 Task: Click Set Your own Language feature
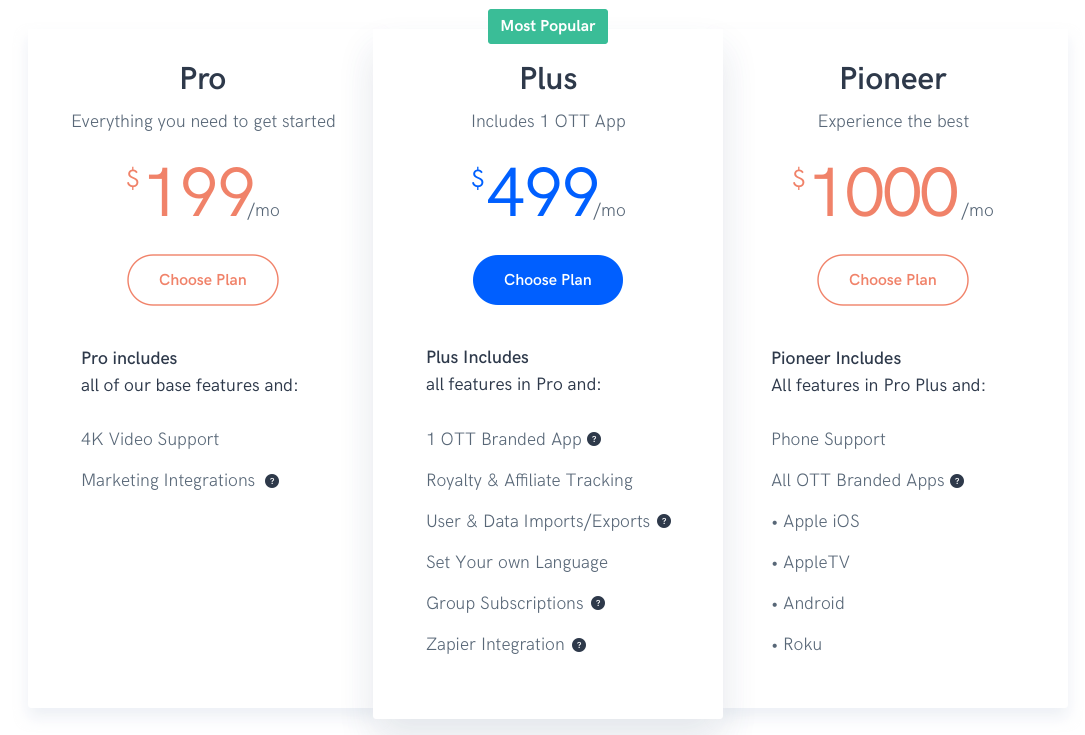point(517,562)
